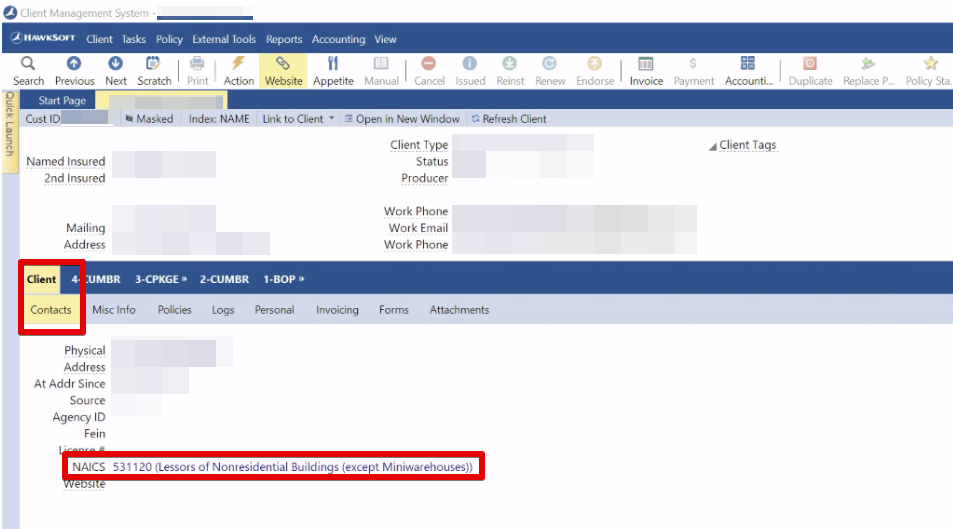Screen dimensions: 953x529
Task: Click the Endorse toolbar icon
Action: click(x=594, y=63)
